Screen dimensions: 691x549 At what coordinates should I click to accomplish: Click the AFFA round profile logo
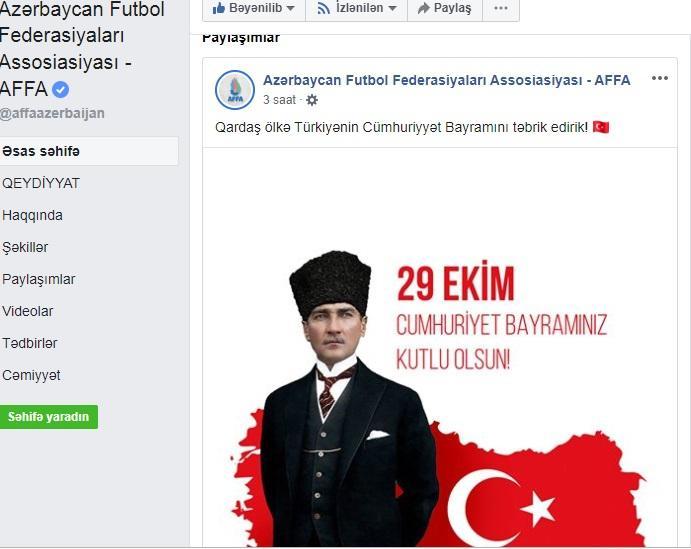pos(235,90)
